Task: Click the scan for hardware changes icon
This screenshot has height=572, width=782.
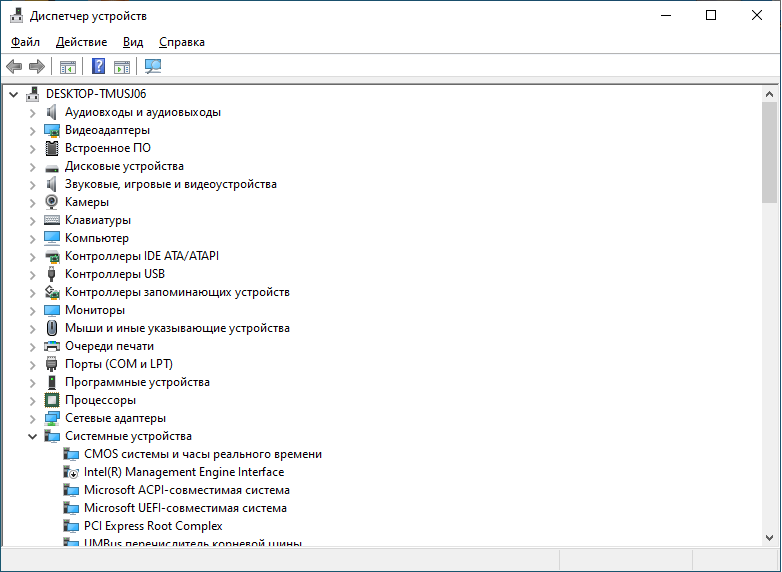Action: [x=153, y=66]
